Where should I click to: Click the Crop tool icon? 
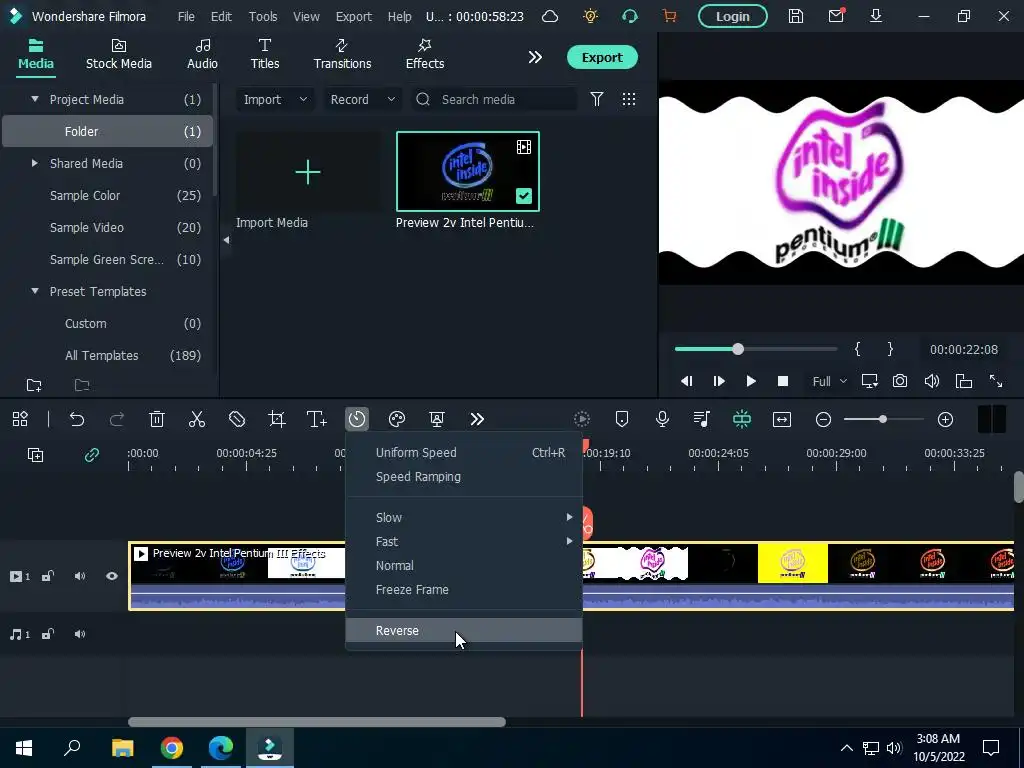277,419
